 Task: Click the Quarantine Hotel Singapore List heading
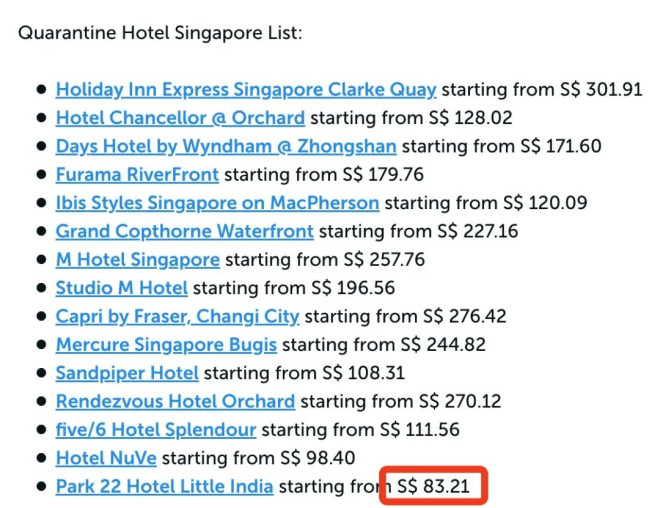[x=160, y=33]
